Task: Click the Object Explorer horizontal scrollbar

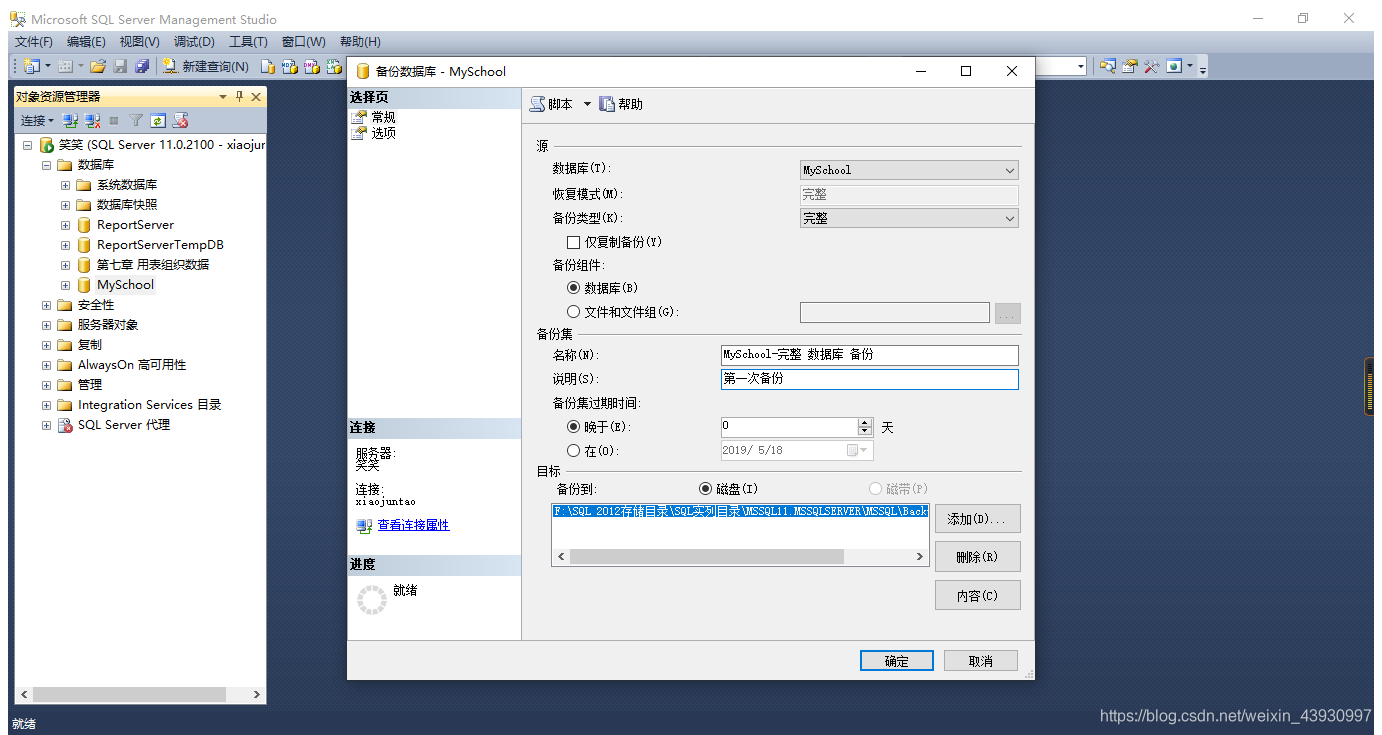Action: (140, 694)
